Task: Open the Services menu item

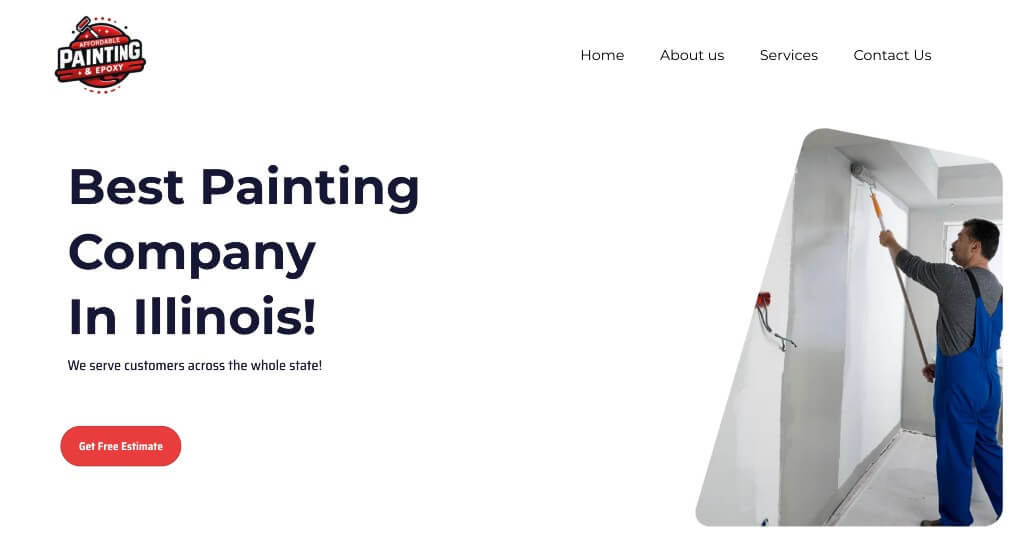Action: (x=788, y=56)
